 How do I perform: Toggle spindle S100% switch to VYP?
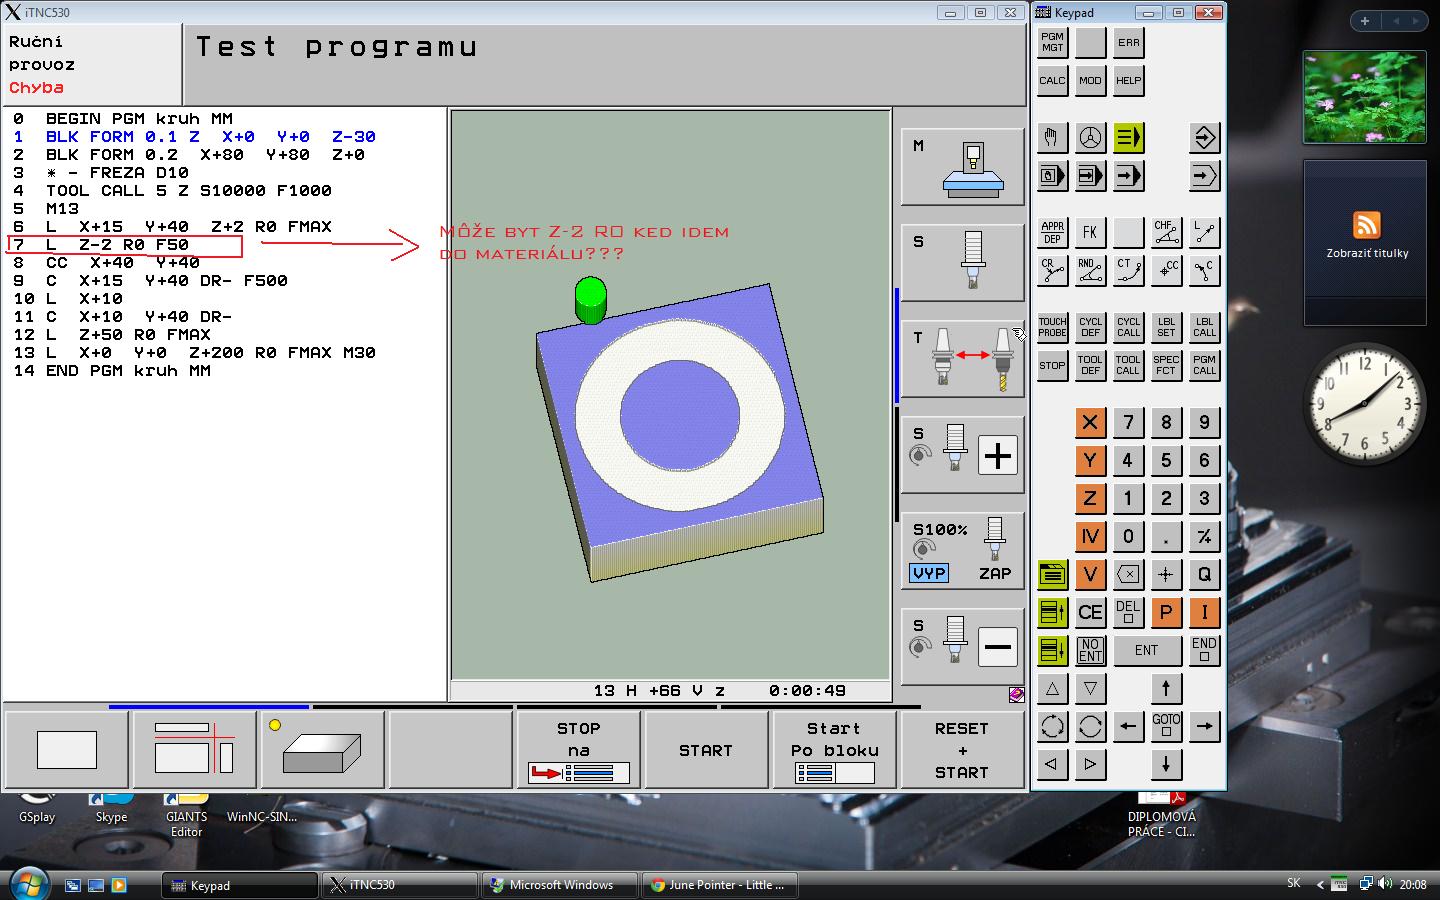click(929, 573)
